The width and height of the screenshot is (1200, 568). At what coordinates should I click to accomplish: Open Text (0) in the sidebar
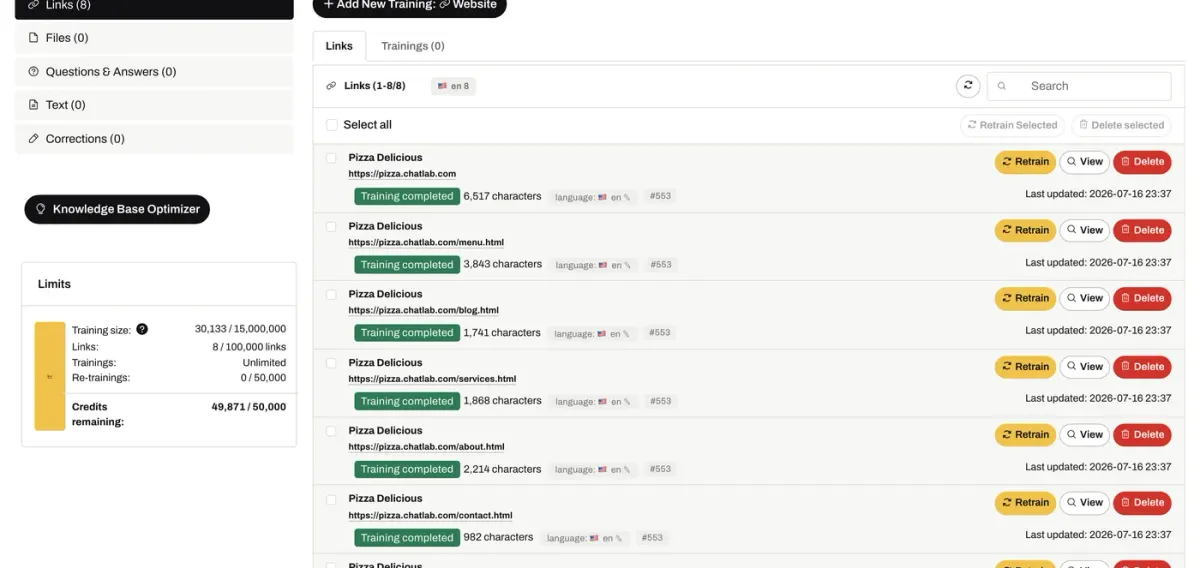154,105
